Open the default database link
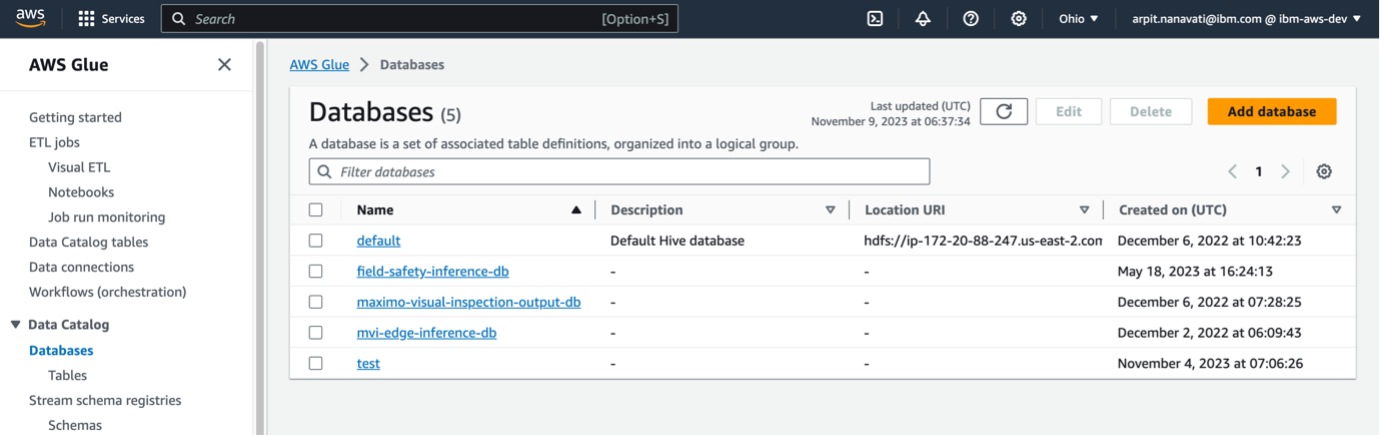The height and width of the screenshot is (440, 1384). click(379, 241)
